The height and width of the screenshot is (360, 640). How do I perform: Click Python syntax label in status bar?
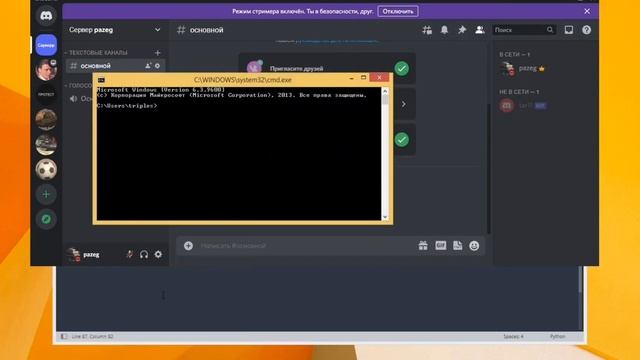pos(557,336)
